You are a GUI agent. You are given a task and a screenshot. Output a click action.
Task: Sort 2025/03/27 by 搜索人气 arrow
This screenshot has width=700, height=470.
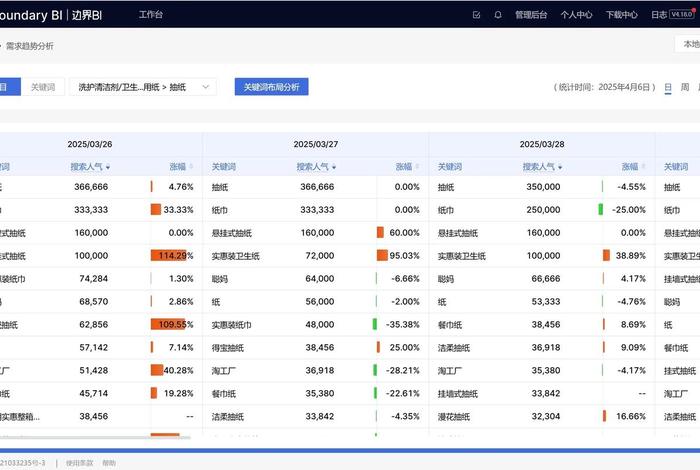[x=334, y=167]
